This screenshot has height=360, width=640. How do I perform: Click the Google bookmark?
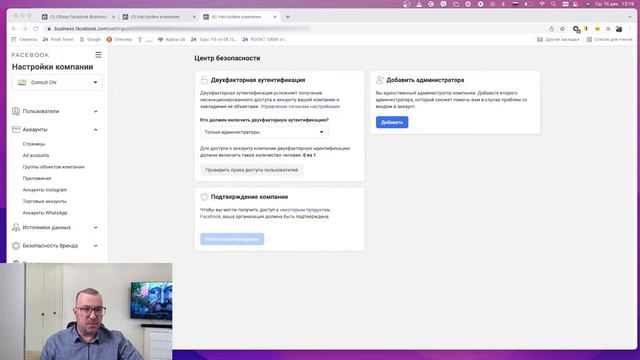[x=90, y=40]
